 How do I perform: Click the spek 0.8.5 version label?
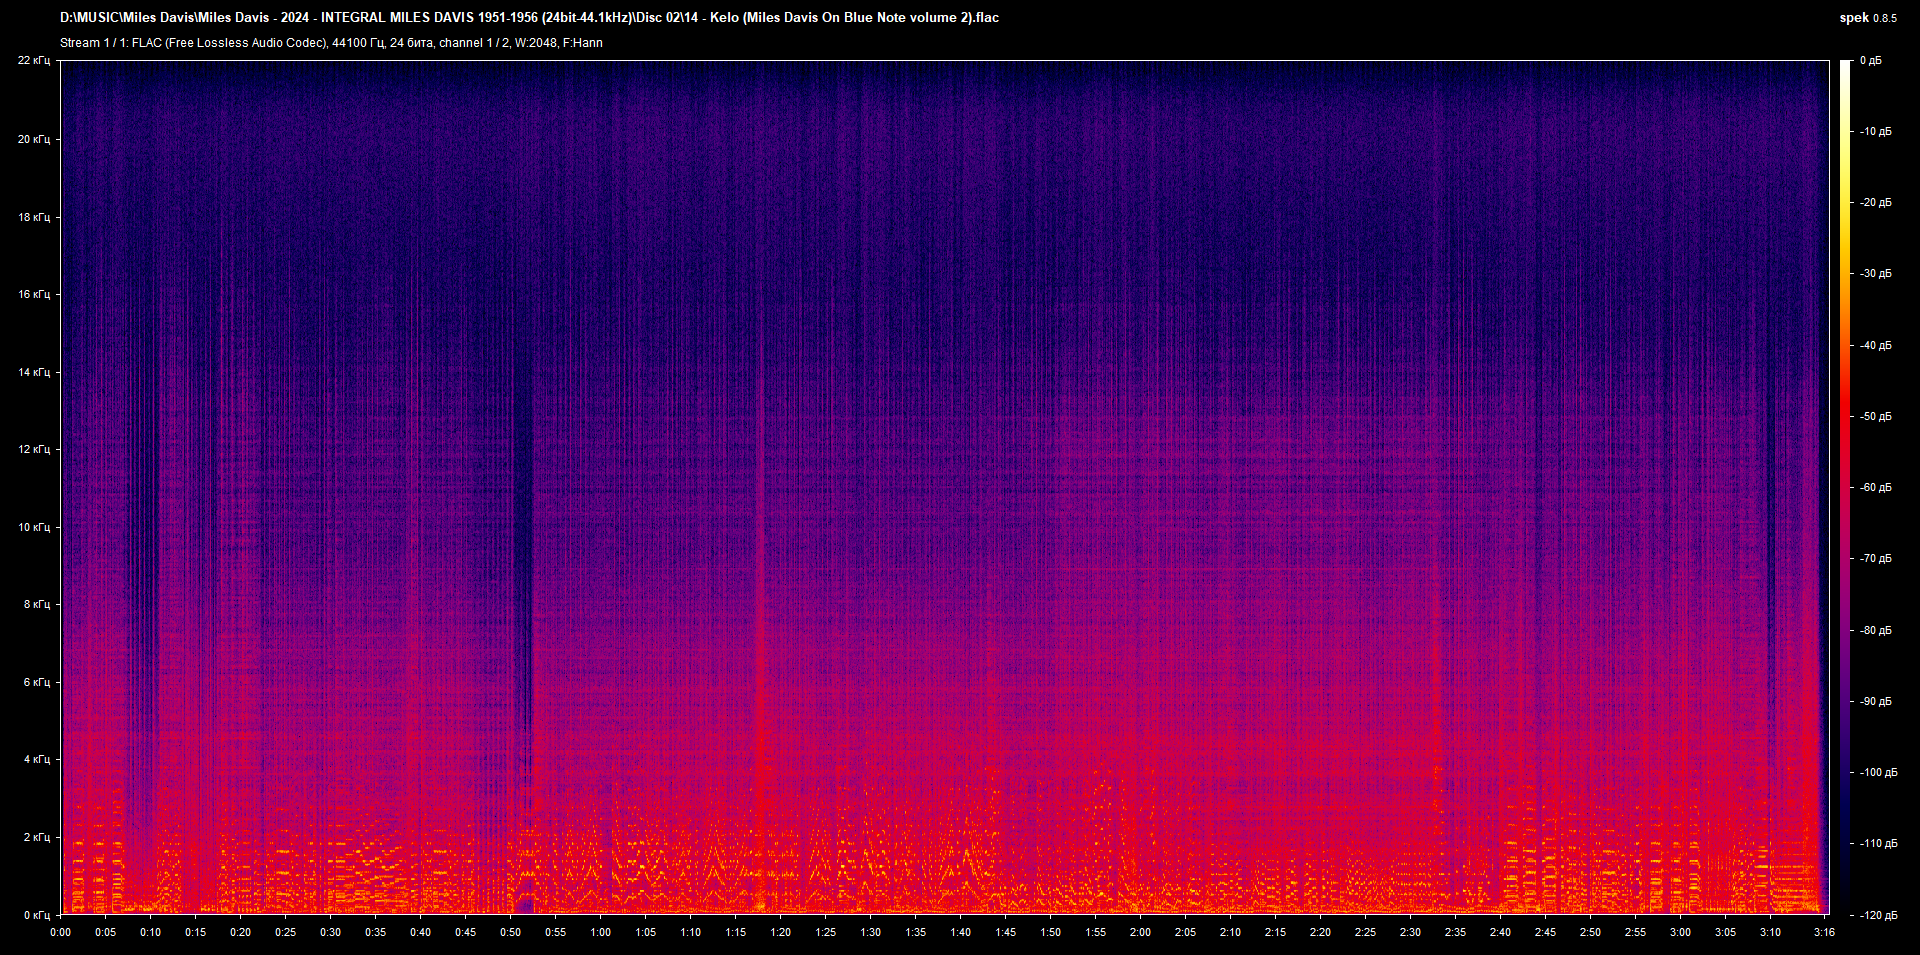pos(1867,18)
